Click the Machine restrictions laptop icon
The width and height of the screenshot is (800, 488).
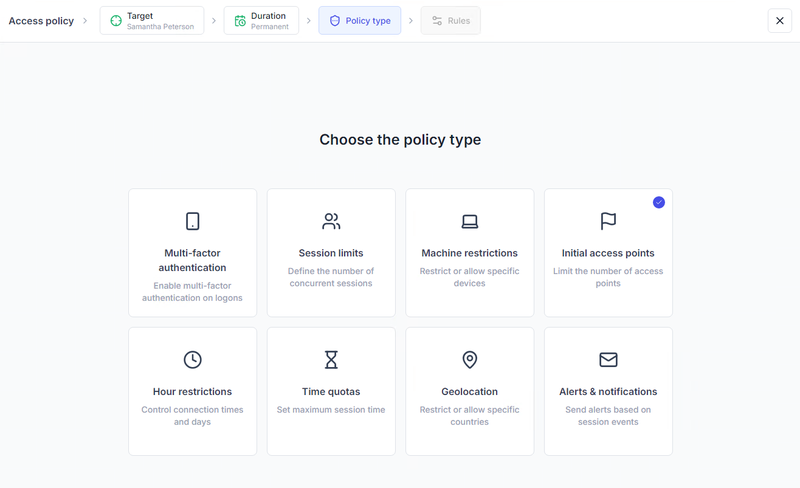coord(469,221)
